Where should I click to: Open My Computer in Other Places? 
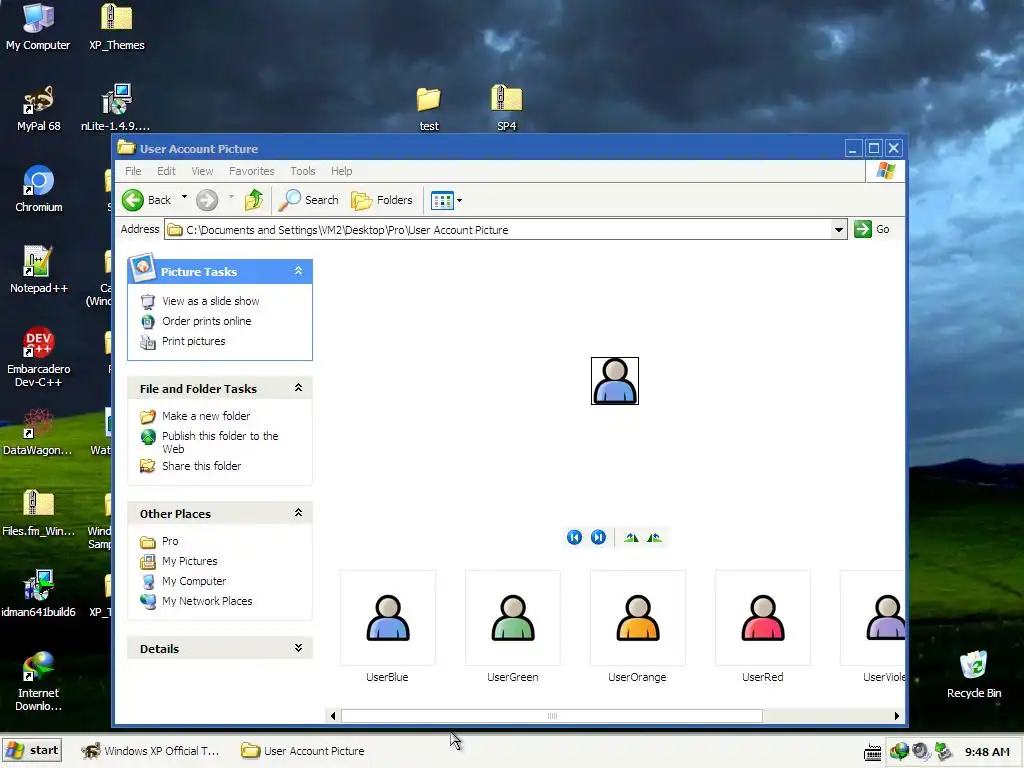pos(194,581)
